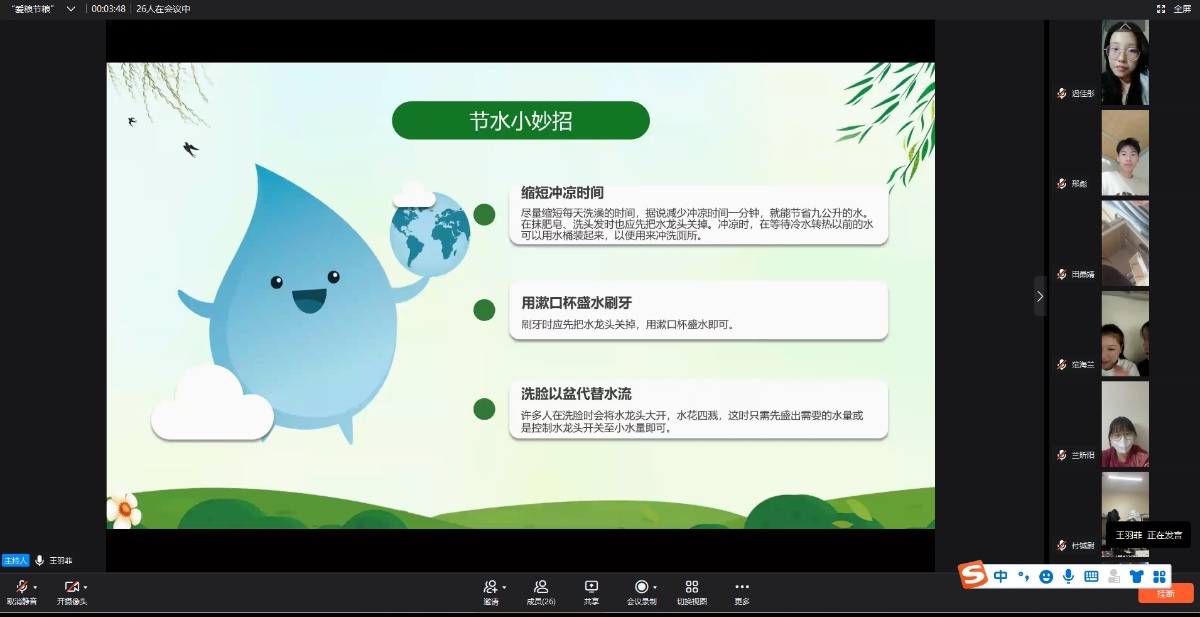The width and height of the screenshot is (1200, 617).
Task: Click the muted mic icon beside 范海兰
Action: click(x=1062, y=365)
